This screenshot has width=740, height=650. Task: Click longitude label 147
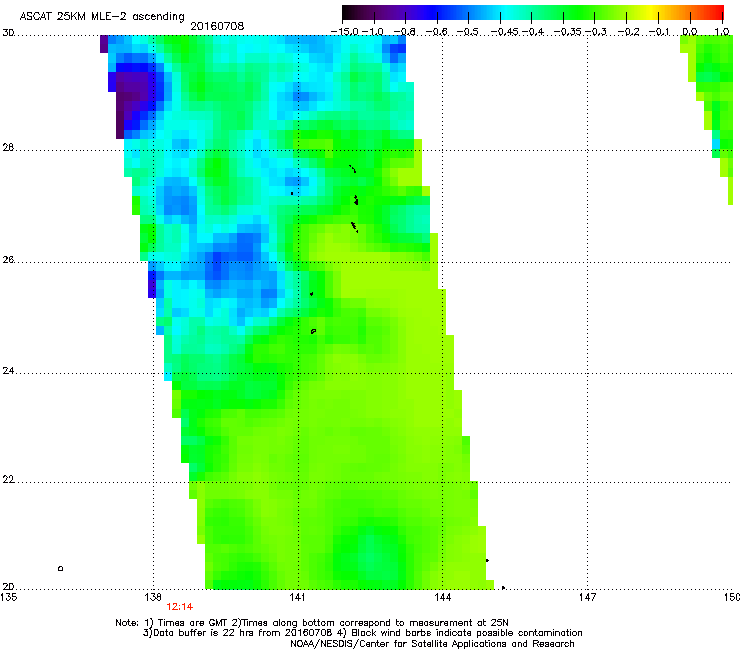coord(587,597)
